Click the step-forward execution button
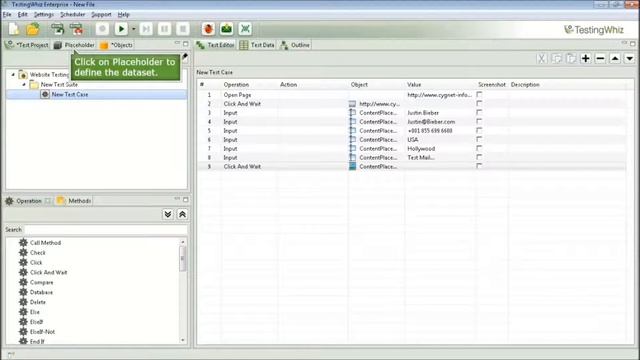Viewport: 640px width, 360px height. (x=146, y=29)
